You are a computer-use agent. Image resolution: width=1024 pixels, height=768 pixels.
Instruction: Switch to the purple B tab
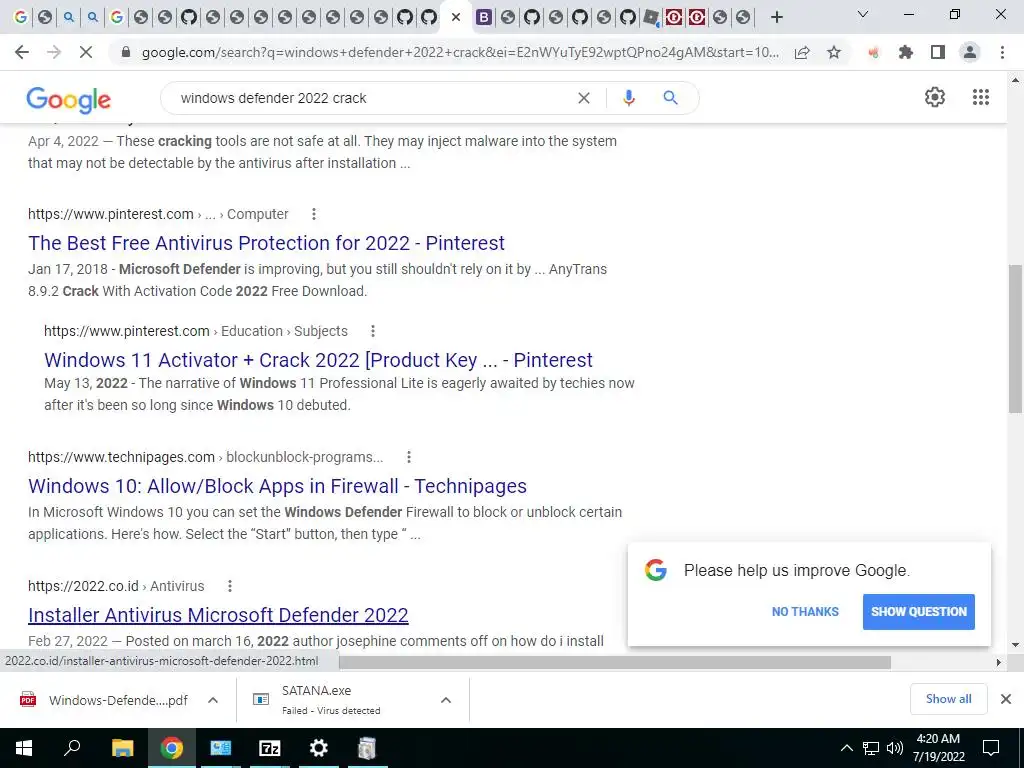pos(483,17)
